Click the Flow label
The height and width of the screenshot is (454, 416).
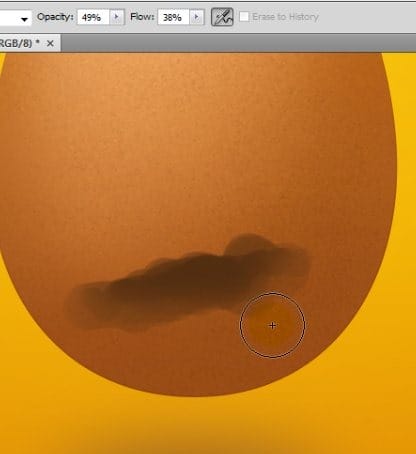tap(142, 17)
